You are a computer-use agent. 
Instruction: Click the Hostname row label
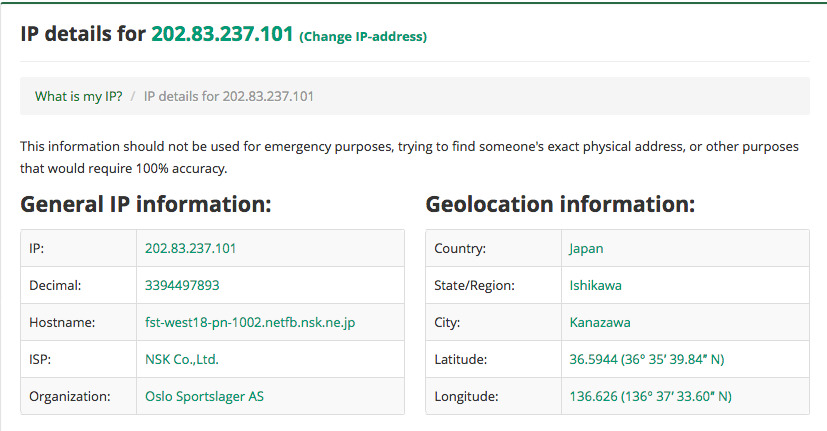[x=62, y=322]
